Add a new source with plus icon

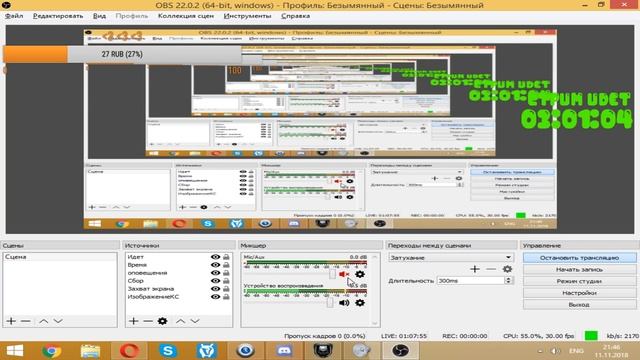[x=133, y=321]
